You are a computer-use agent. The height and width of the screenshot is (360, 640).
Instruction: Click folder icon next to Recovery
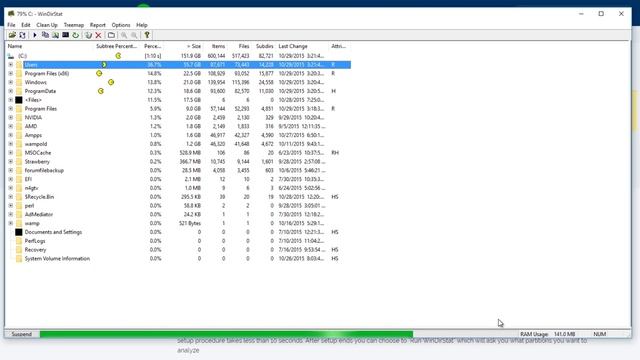pyautogui.click(x=19, y=250)
